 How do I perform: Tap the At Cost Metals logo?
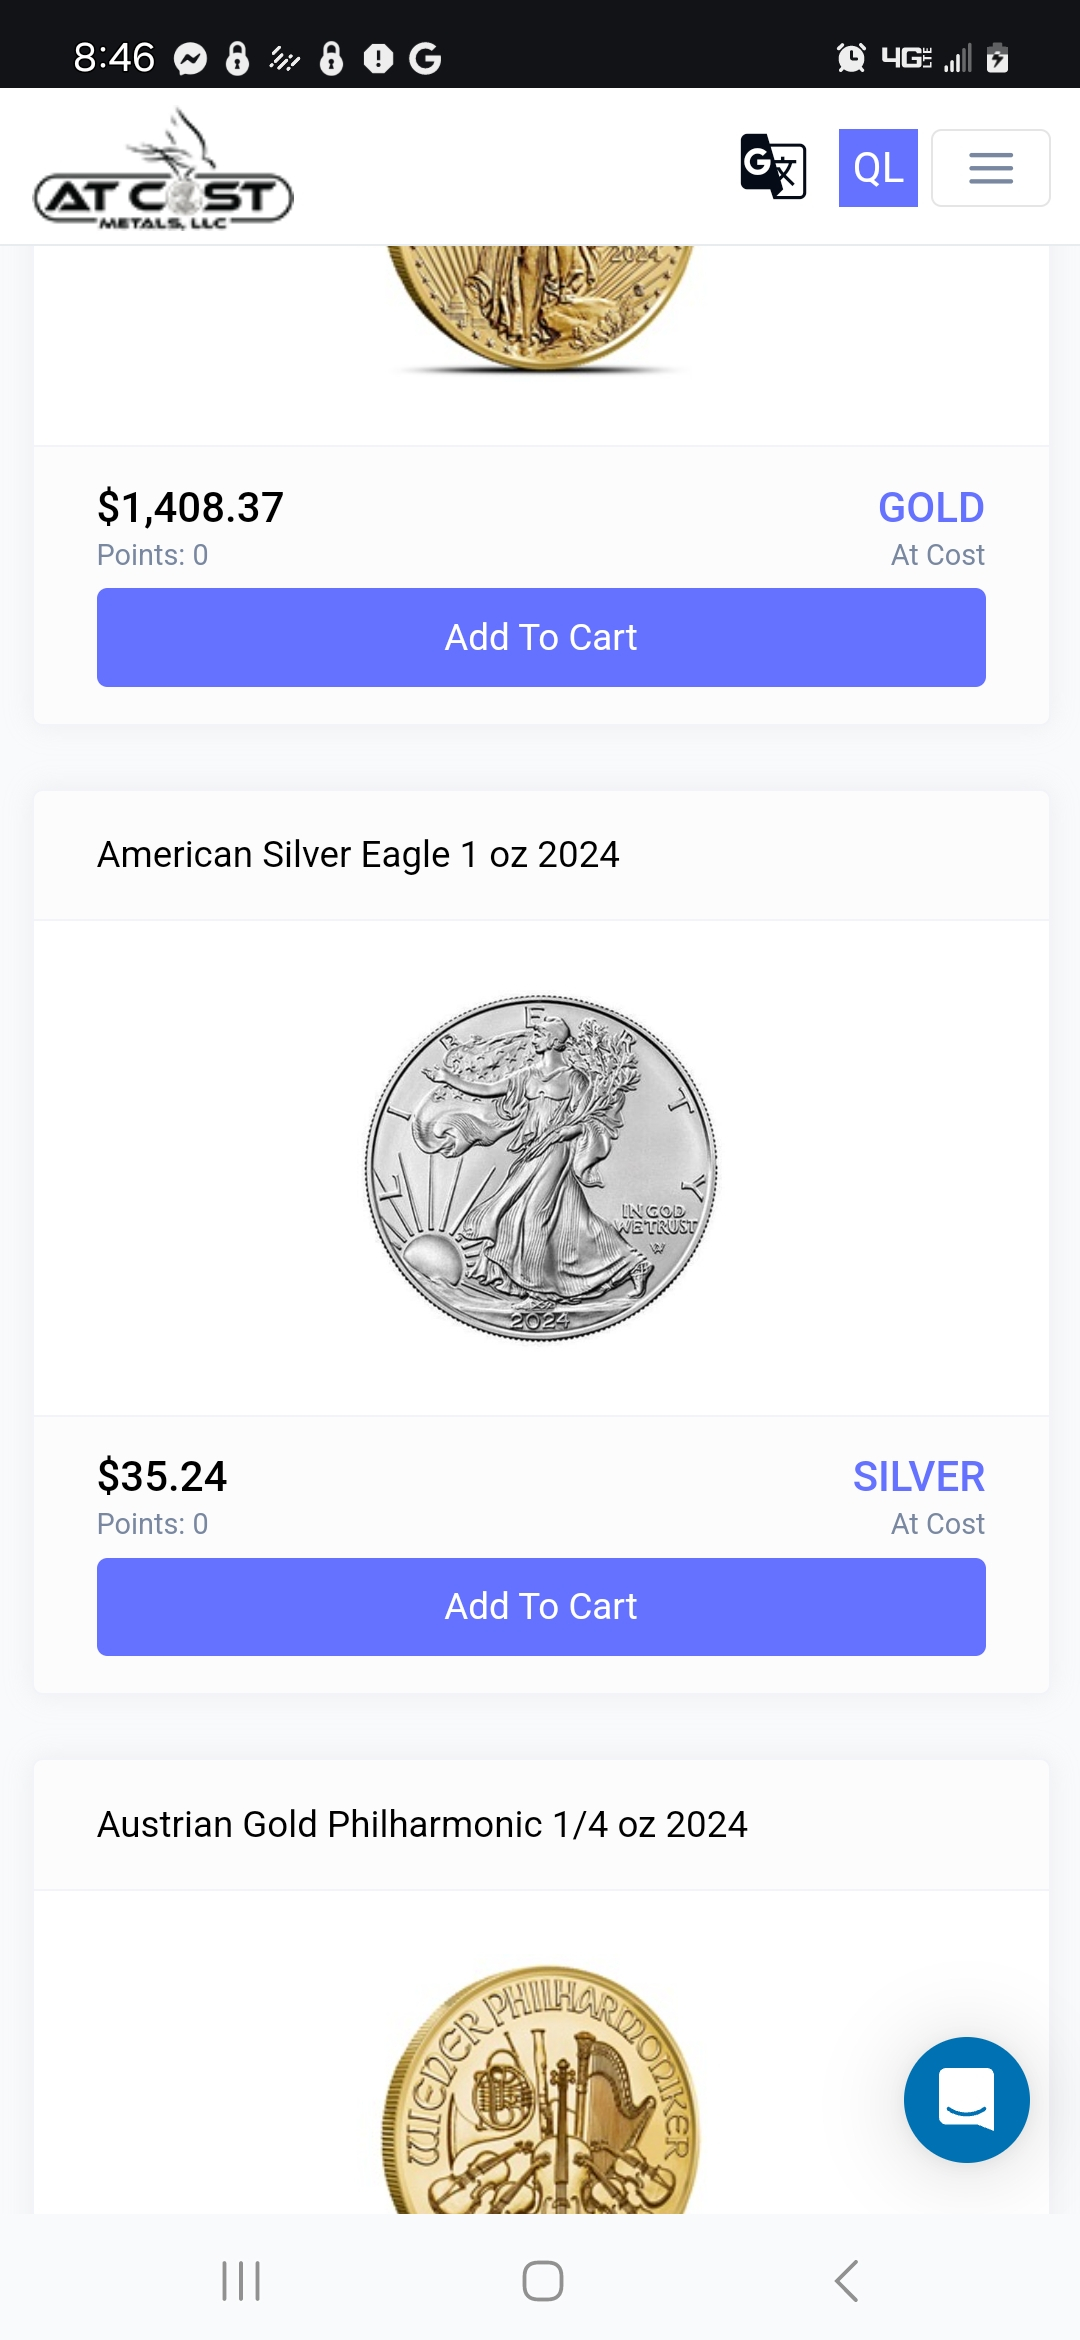163,172
